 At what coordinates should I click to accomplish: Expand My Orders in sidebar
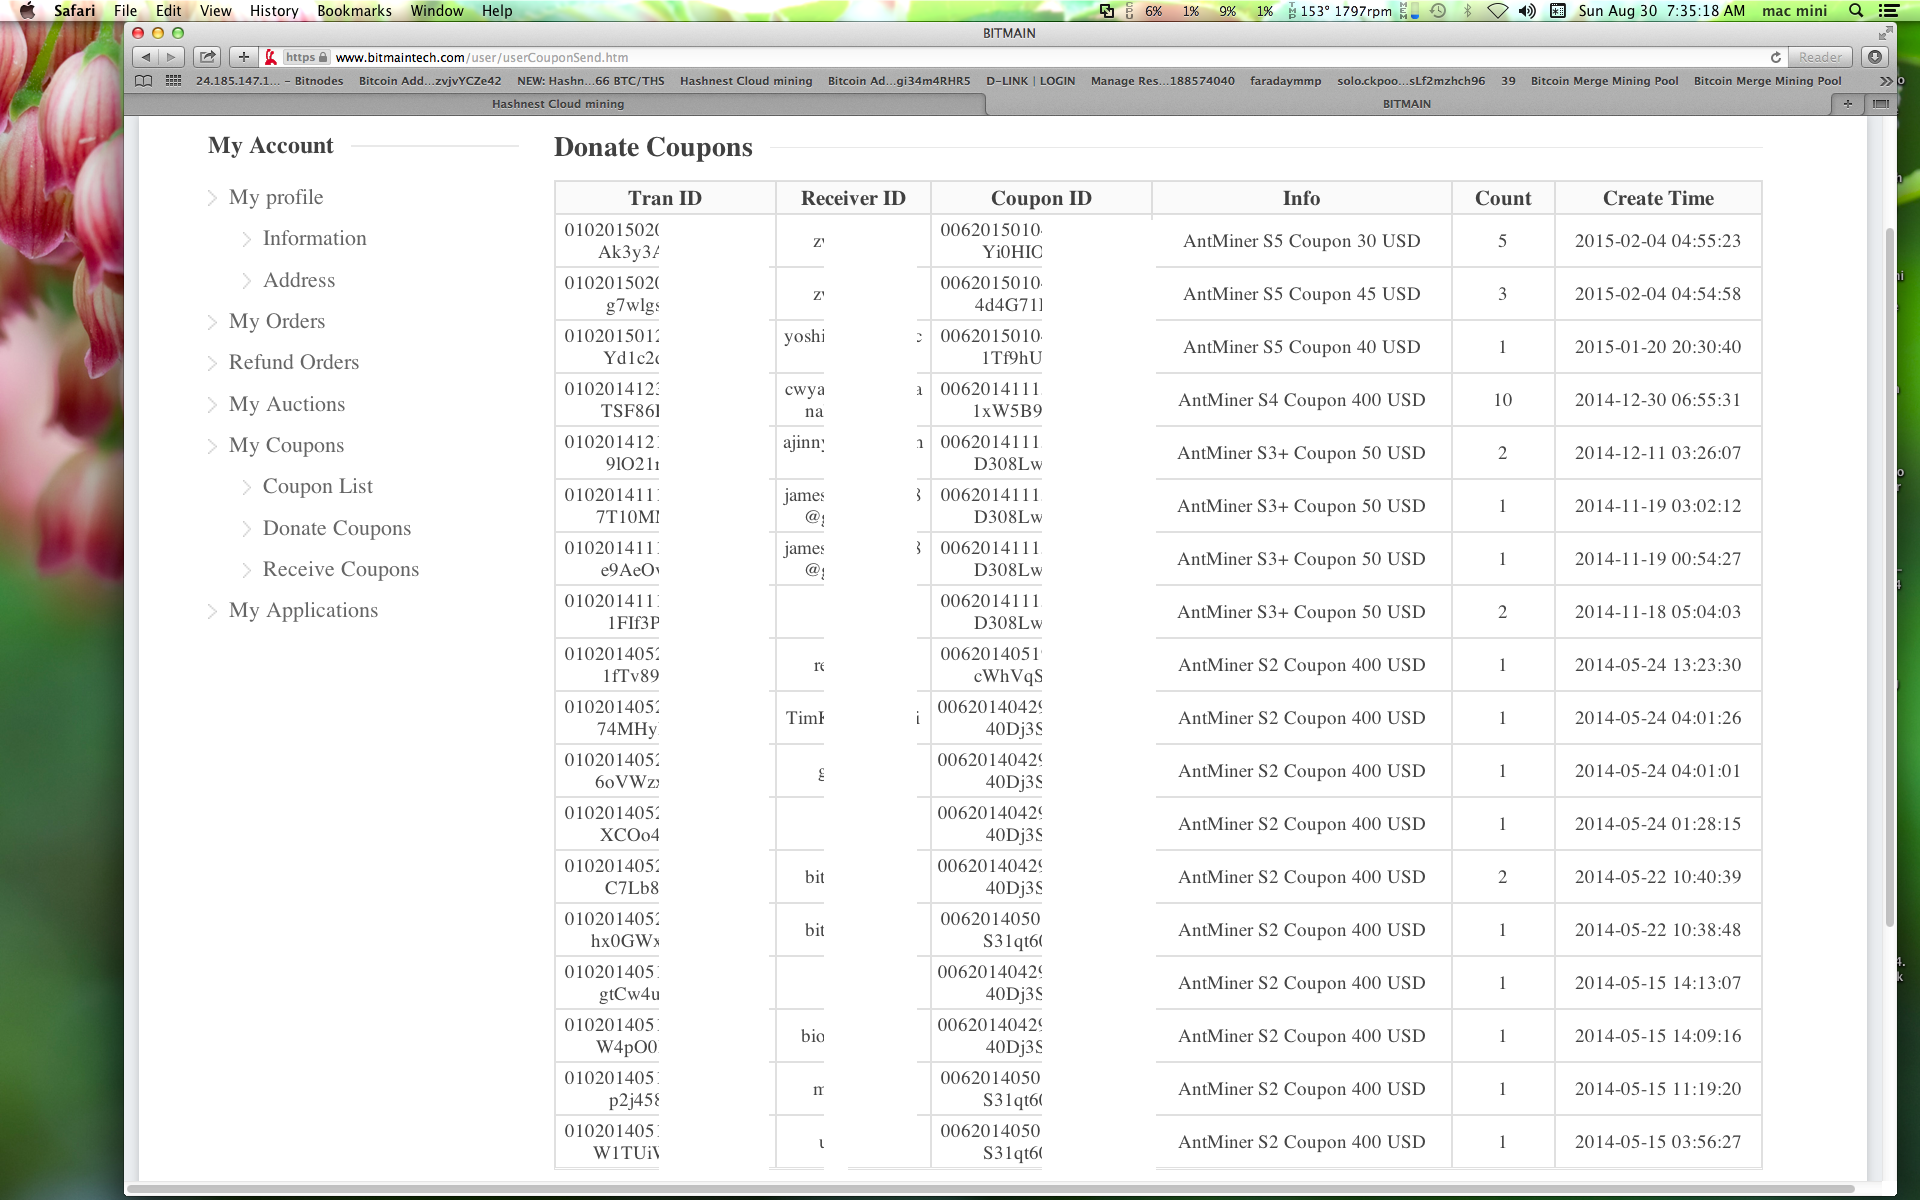tap(276, 321)
